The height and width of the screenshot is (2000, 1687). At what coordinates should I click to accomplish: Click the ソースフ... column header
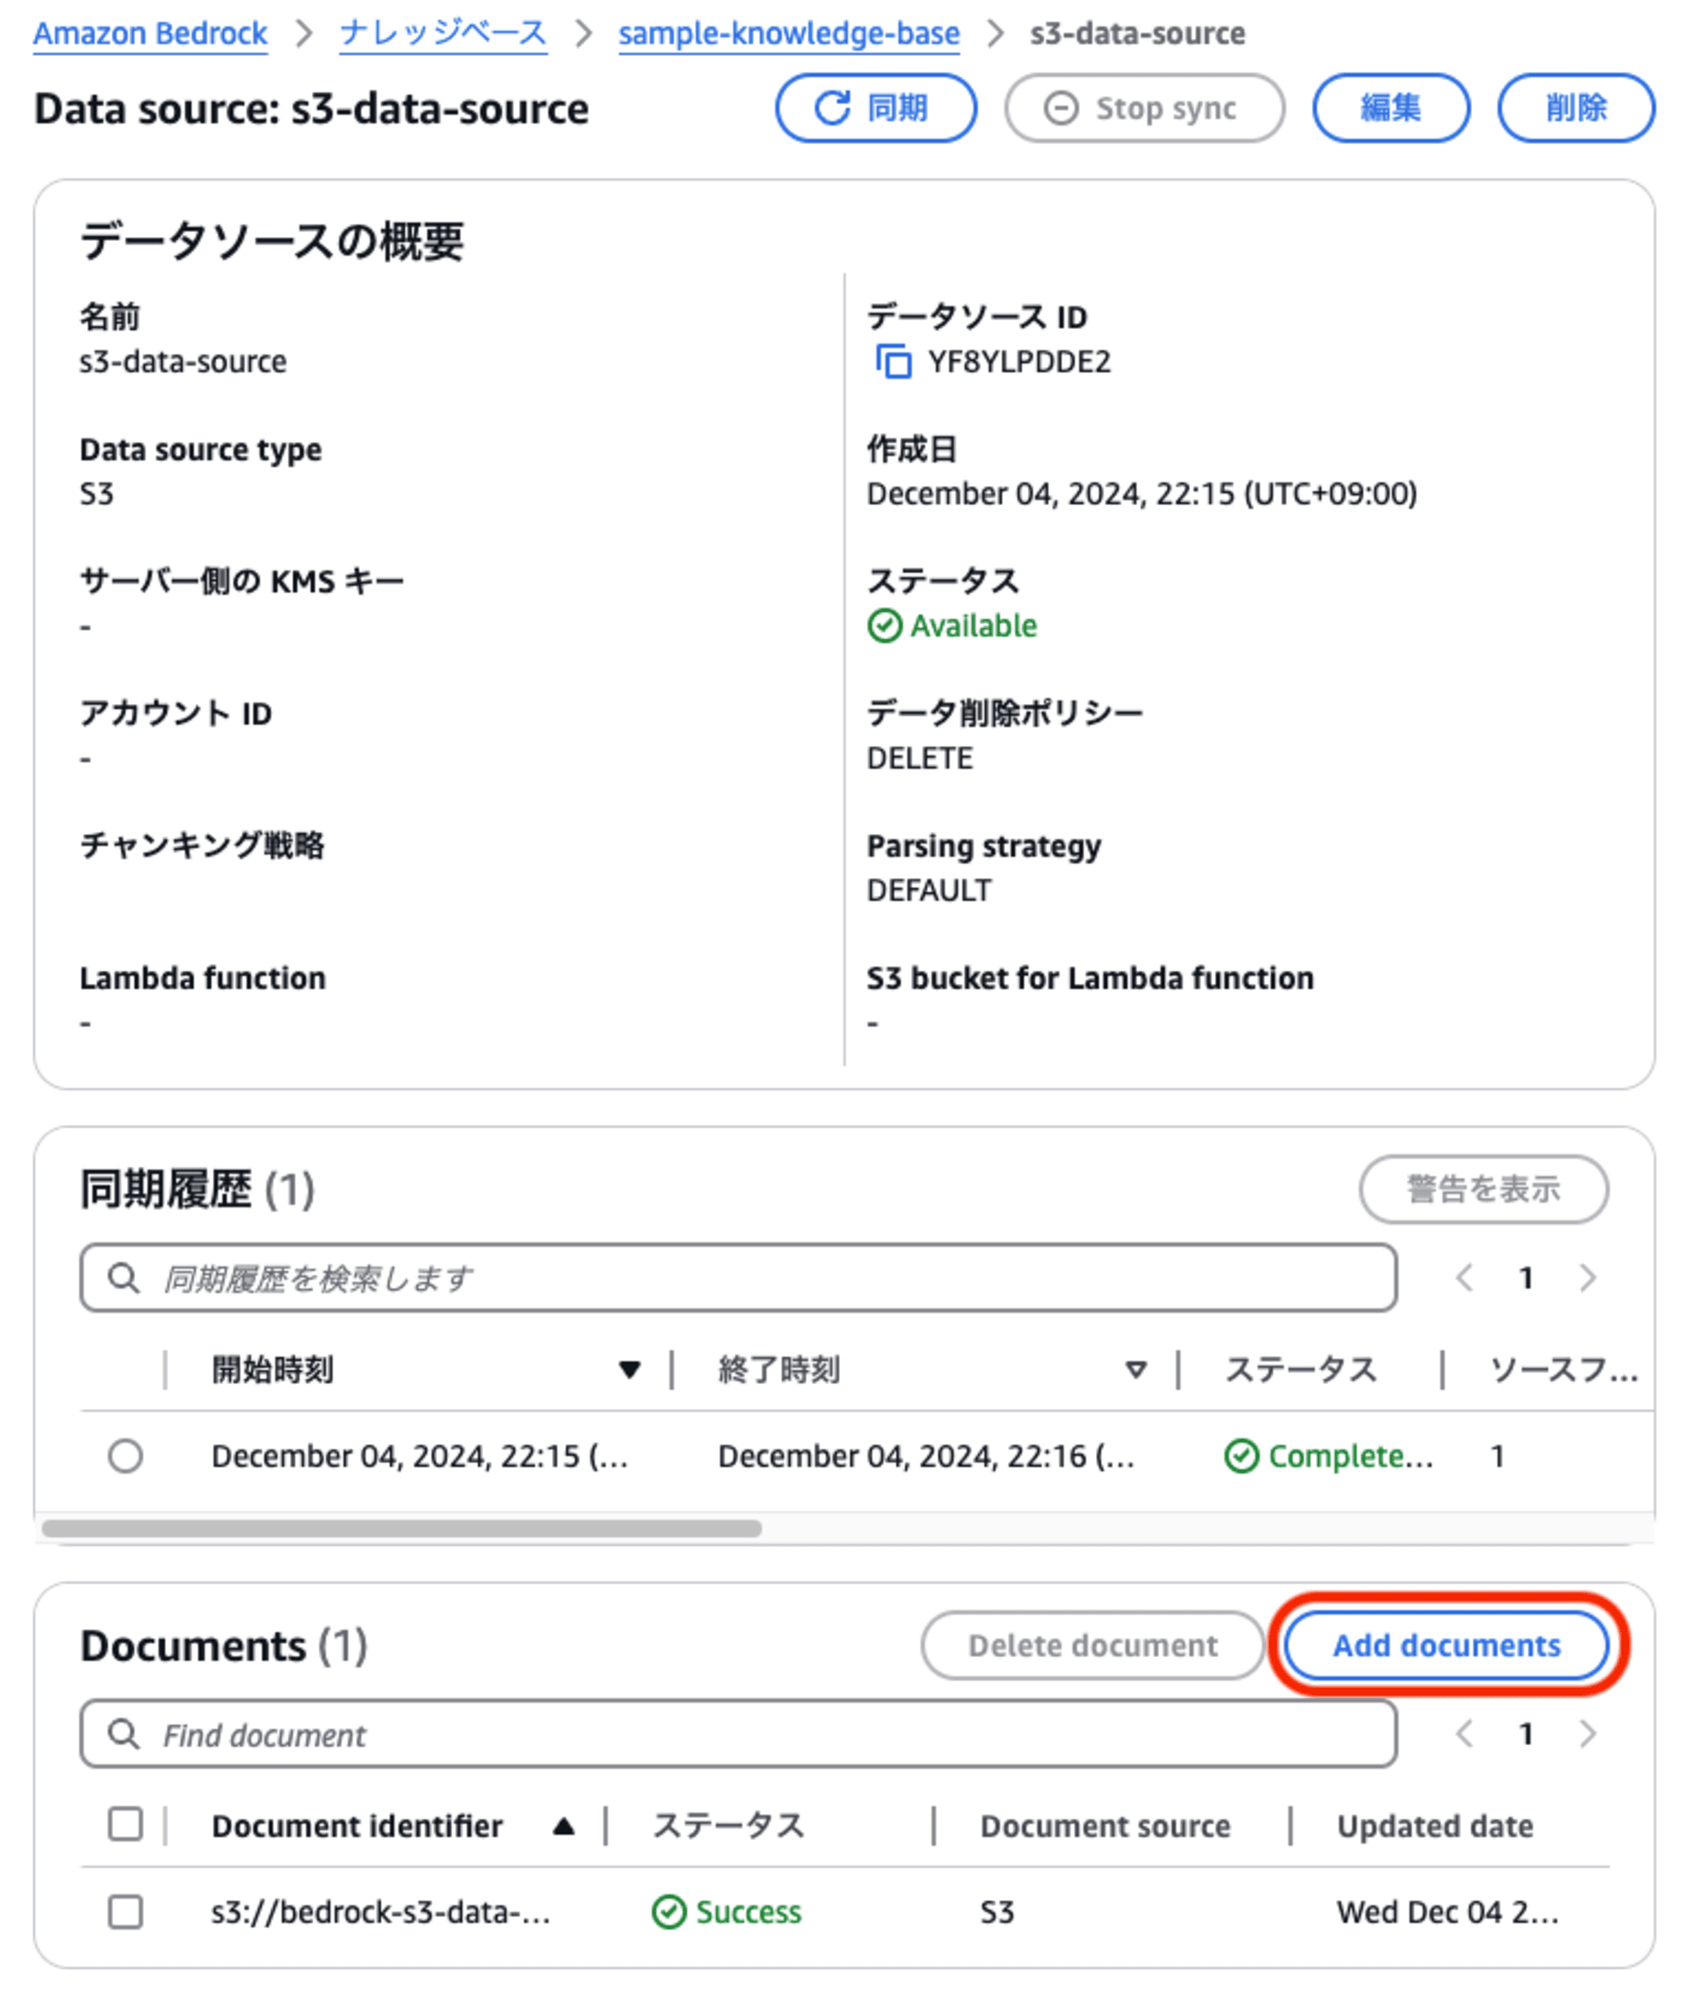(1563, 1369)
